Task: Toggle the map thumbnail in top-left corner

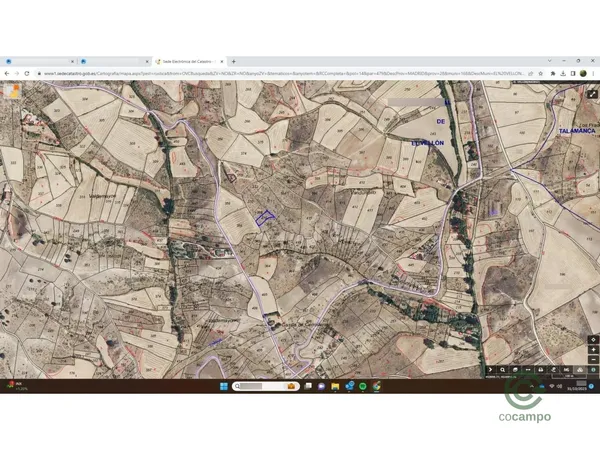Action: coord(12,90)
